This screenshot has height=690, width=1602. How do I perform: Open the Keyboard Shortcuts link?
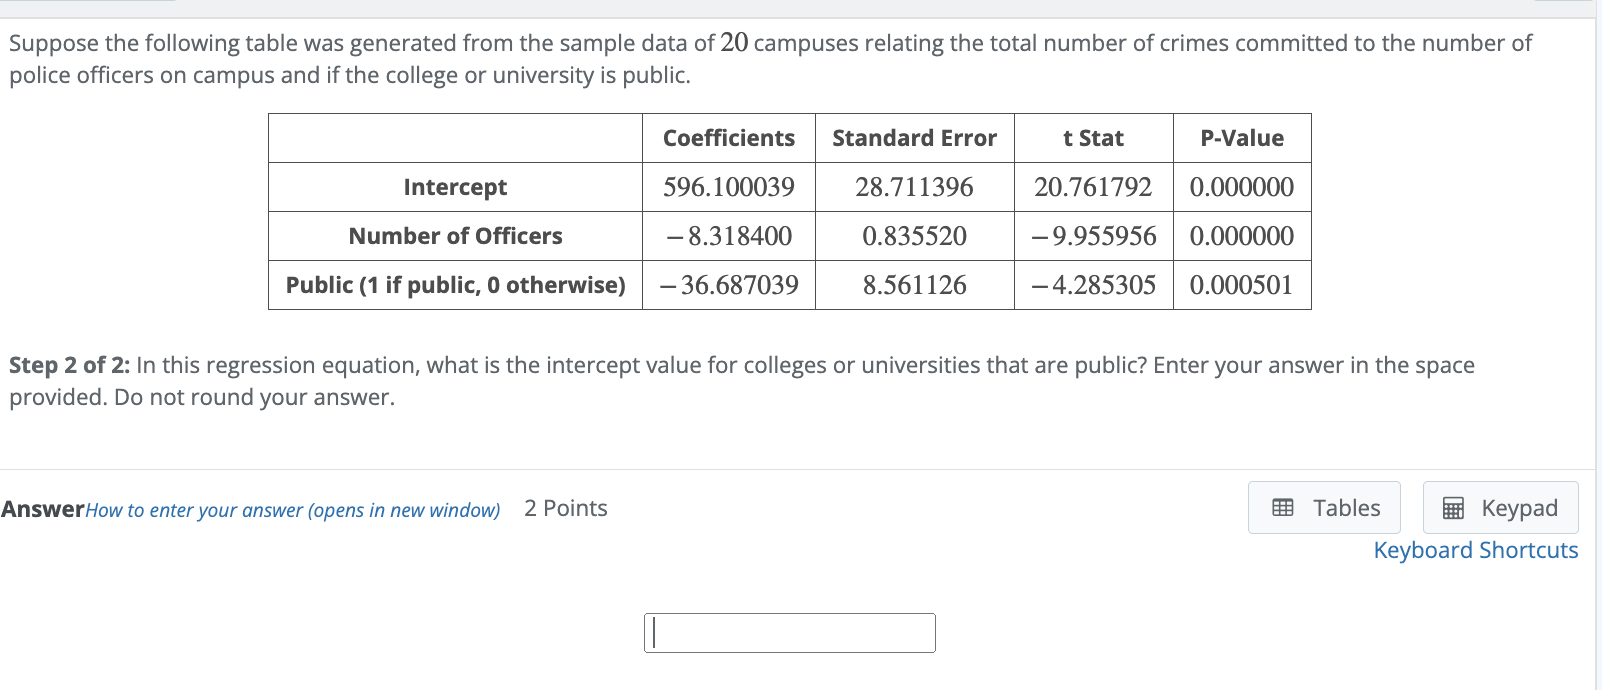[x=1475, y=550]
